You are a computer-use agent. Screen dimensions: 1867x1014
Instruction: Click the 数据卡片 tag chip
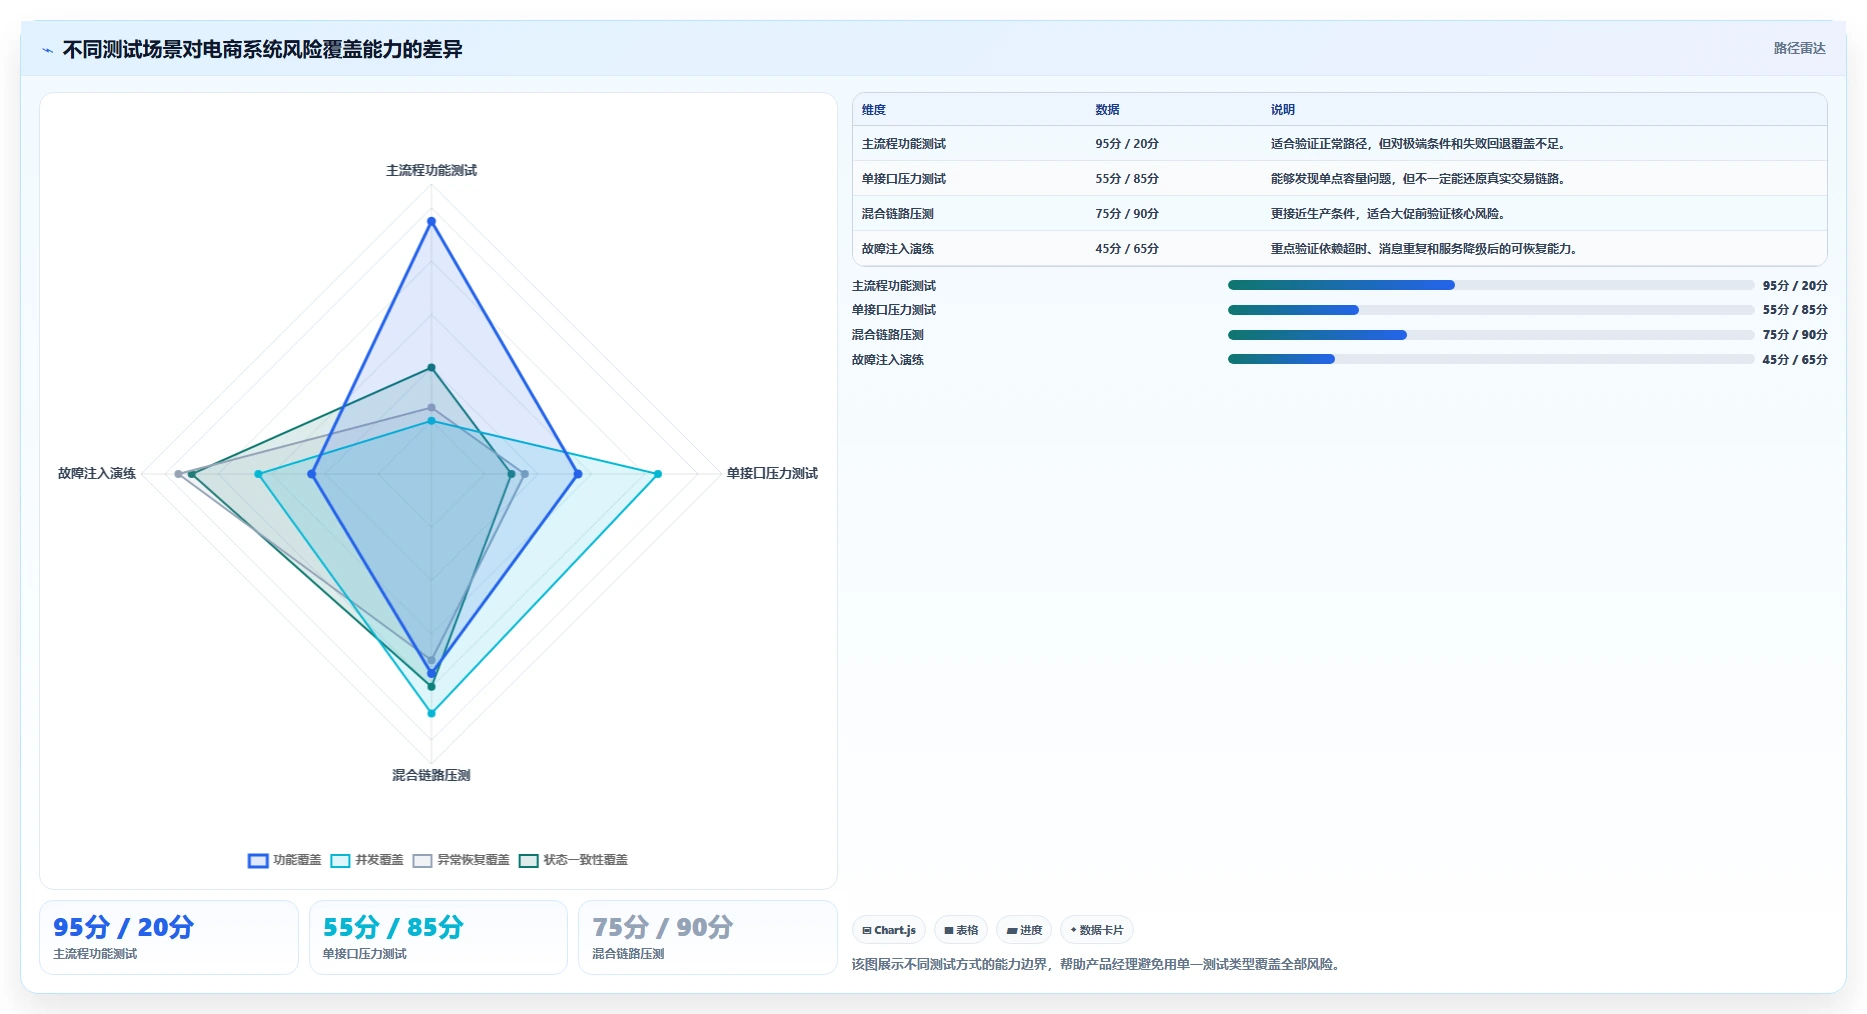1097,930
